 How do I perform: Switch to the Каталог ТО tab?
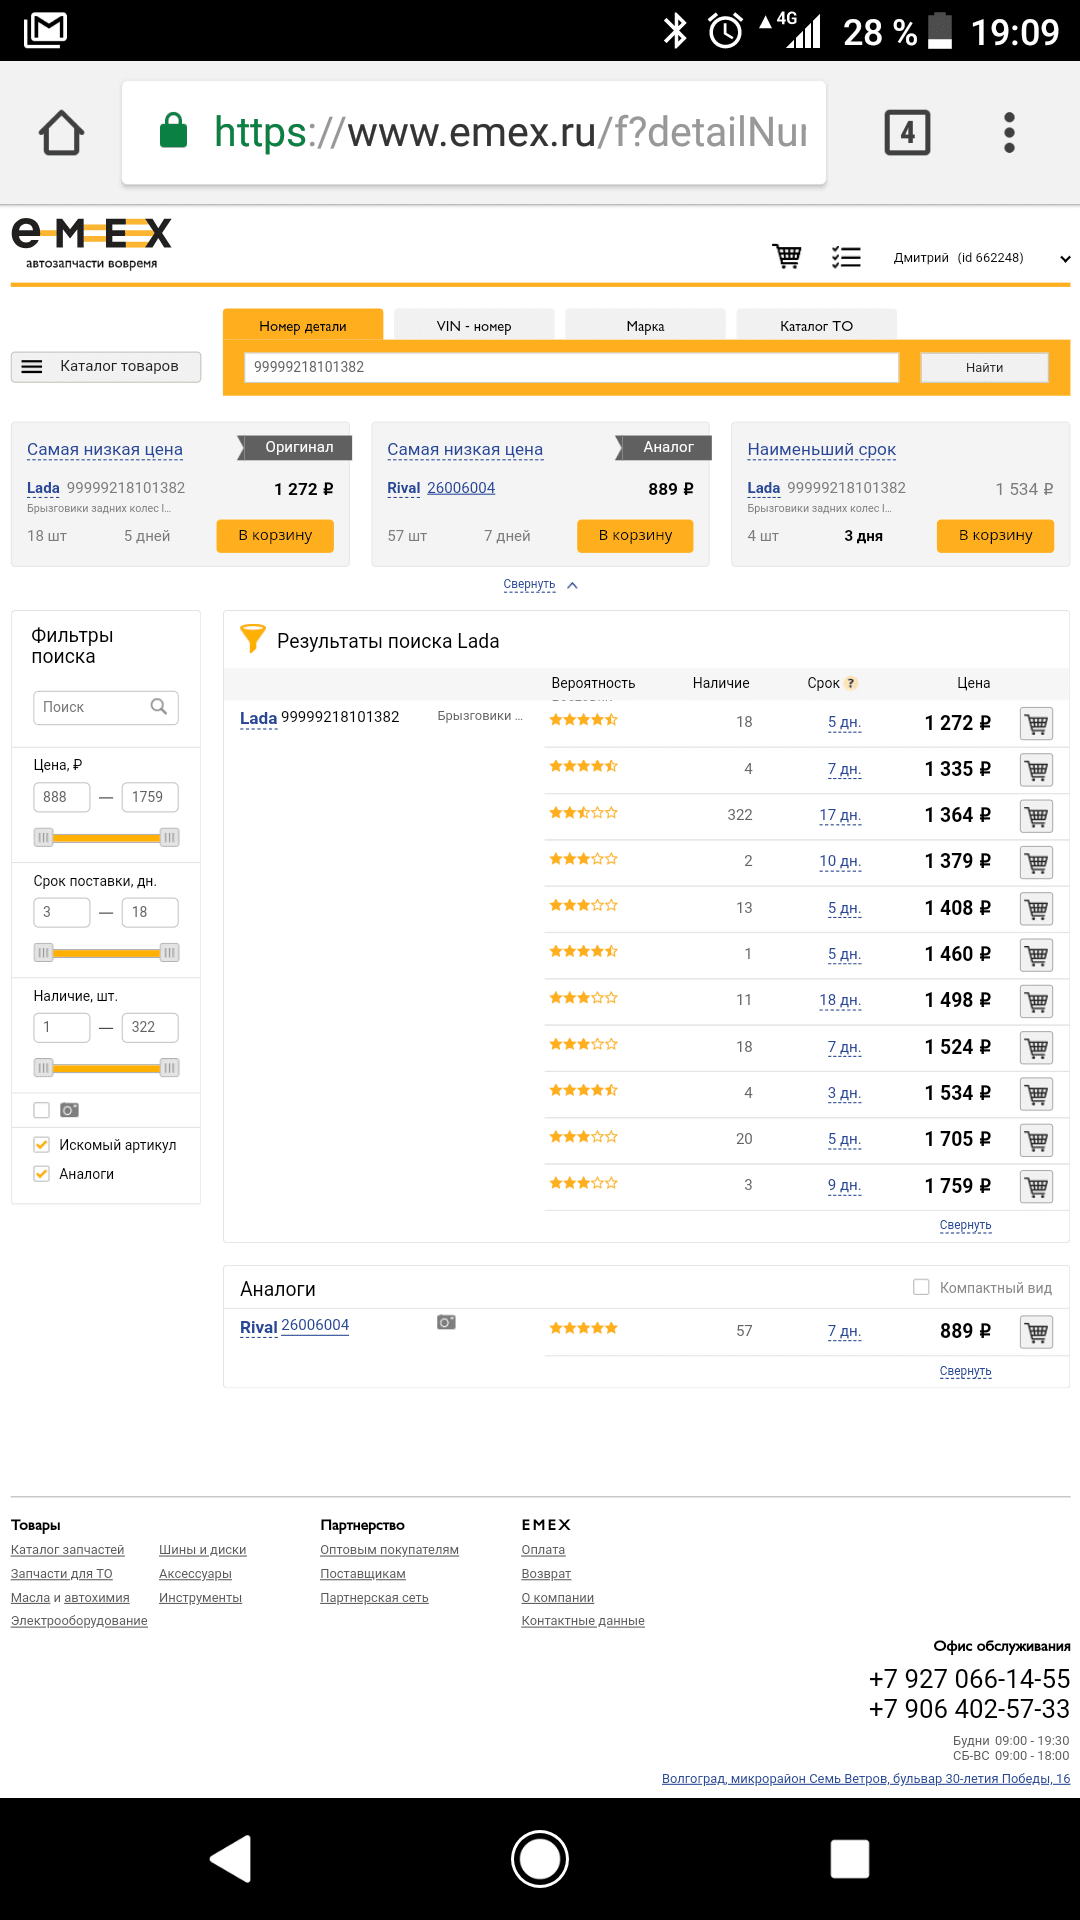pos(816,326)
